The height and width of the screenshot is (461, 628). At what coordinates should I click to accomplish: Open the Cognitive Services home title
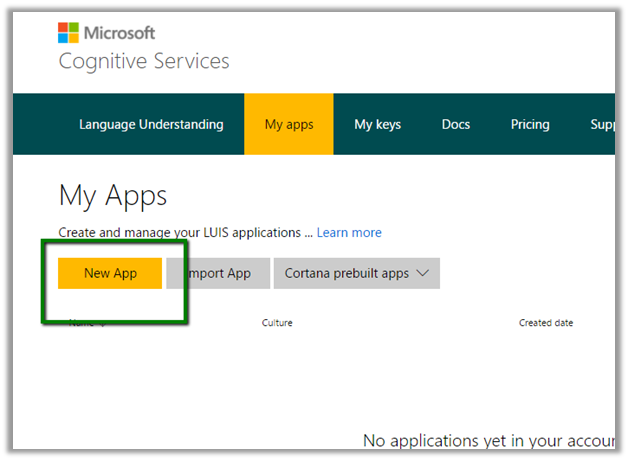pyautogui.click(x=144, y=62)
